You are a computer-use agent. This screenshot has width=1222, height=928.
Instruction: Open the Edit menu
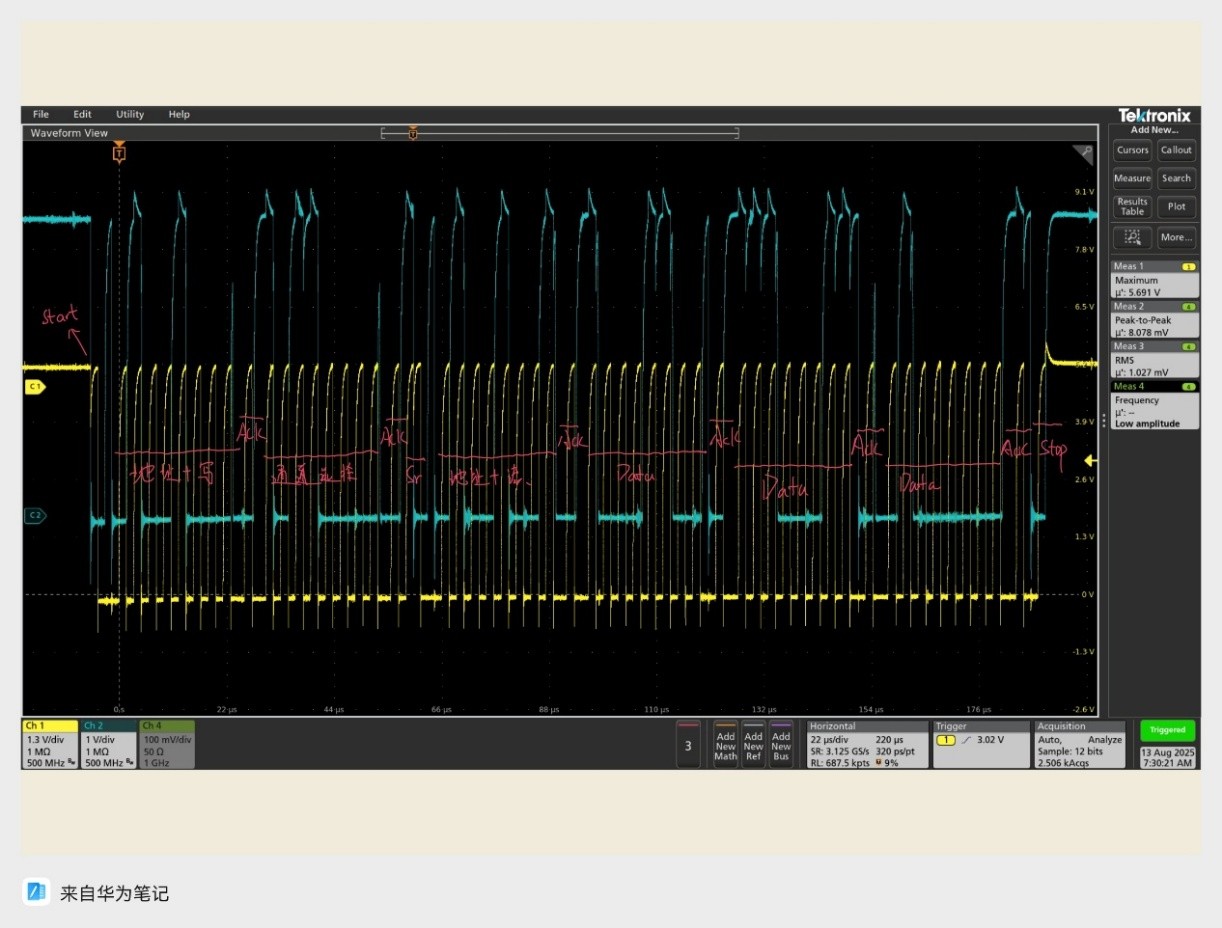(82, 114)
